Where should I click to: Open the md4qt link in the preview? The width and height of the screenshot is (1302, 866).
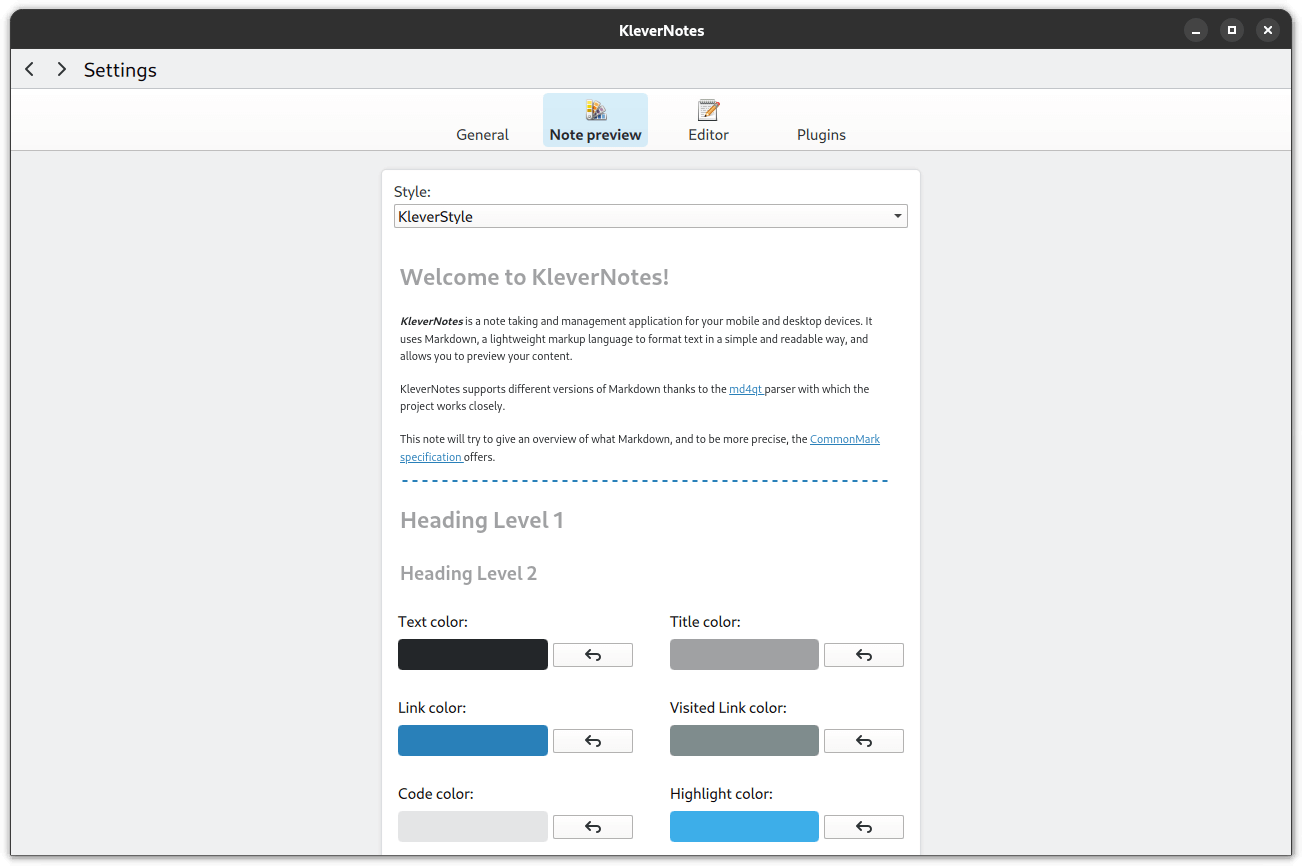[x=745, y=389]
